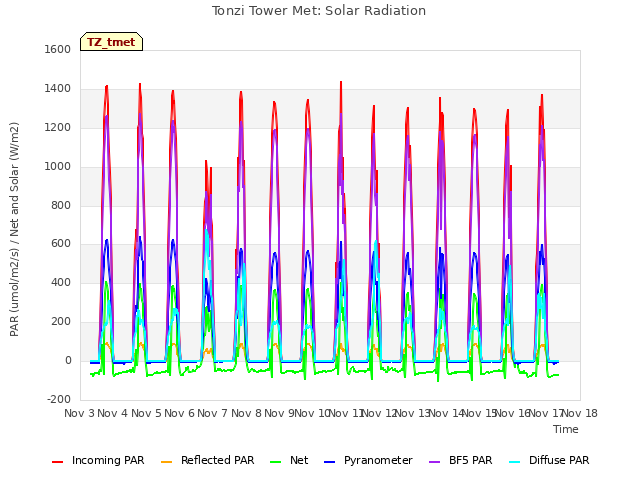Click the 1400 y-axis tick label
The image size is (640, 480).
click(x=58, y=89)
